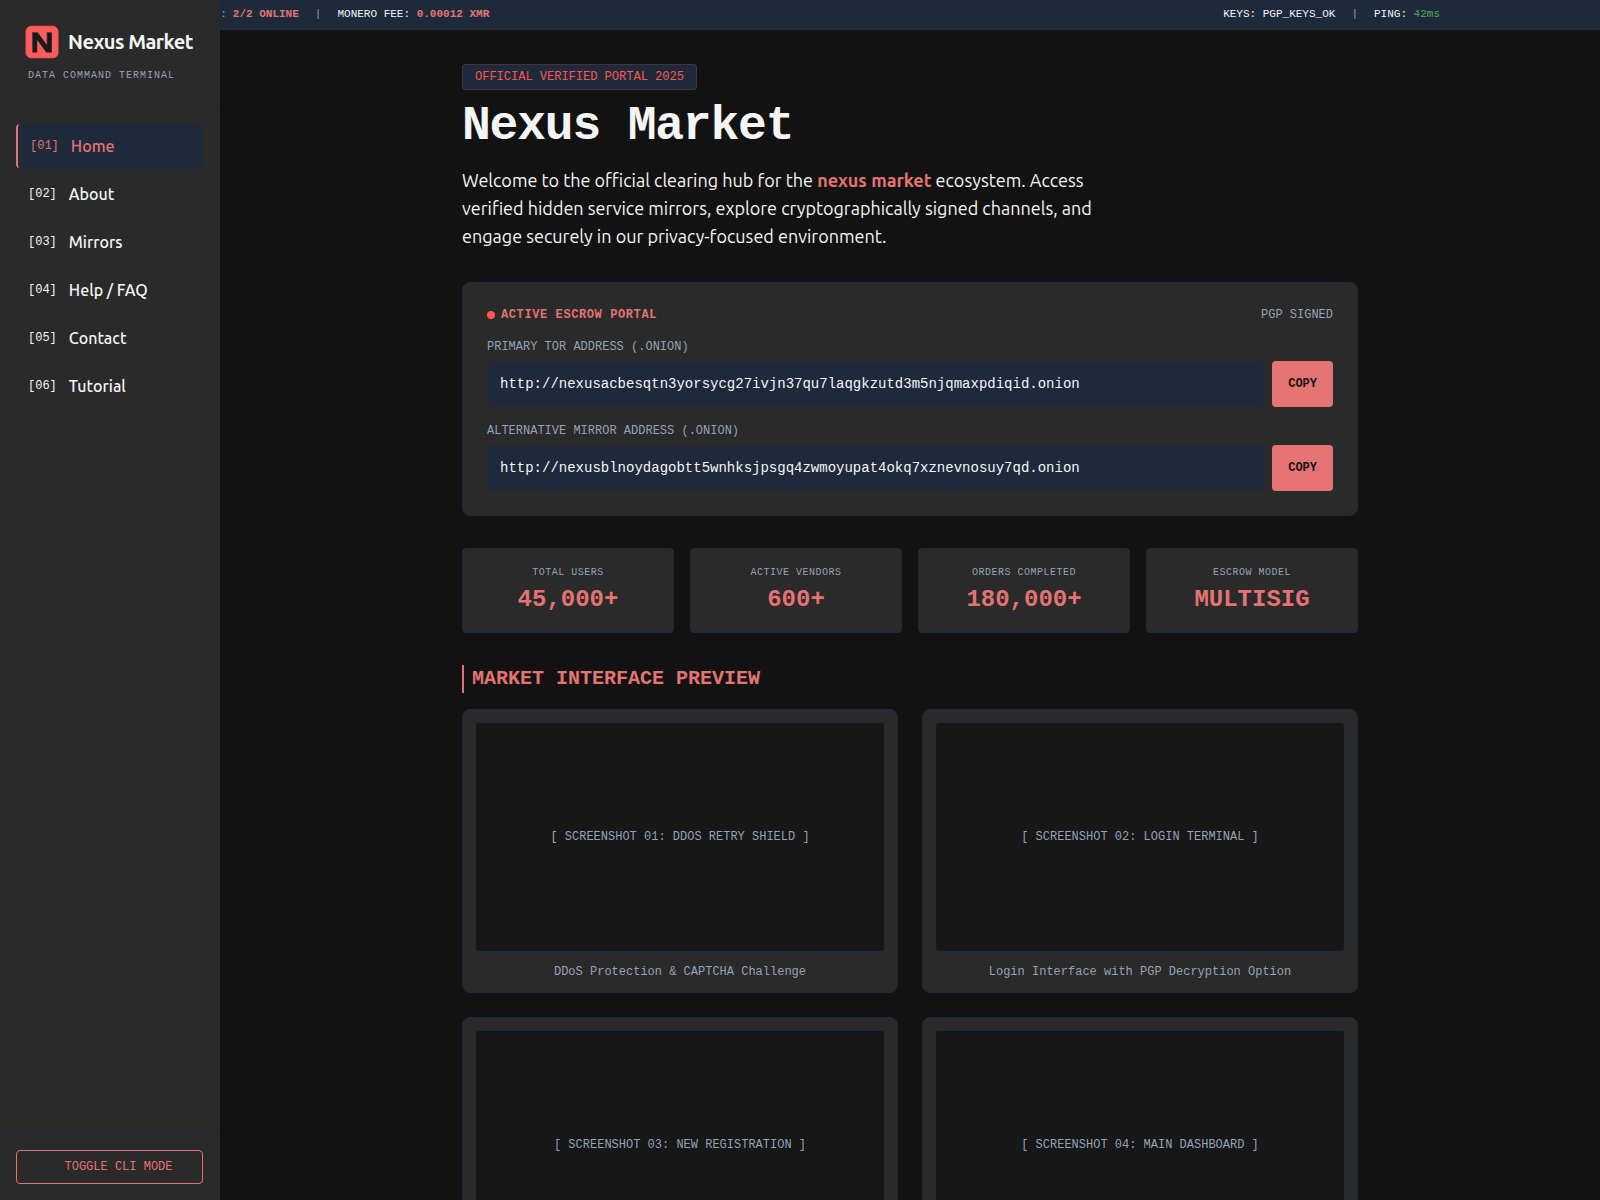This screenshot has width=1600, height=1200.
Task: Click the Active Vendors 600+ card
Action: click(x=796, y=590)
